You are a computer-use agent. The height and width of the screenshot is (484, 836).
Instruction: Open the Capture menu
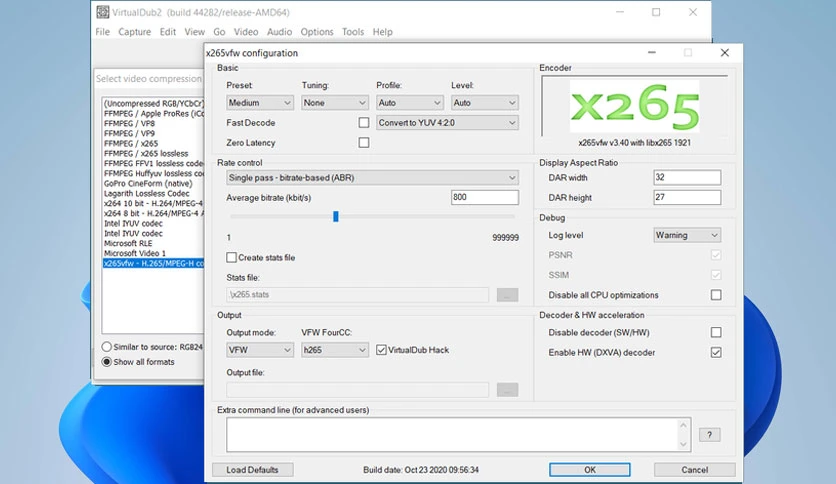pos(134,31)
